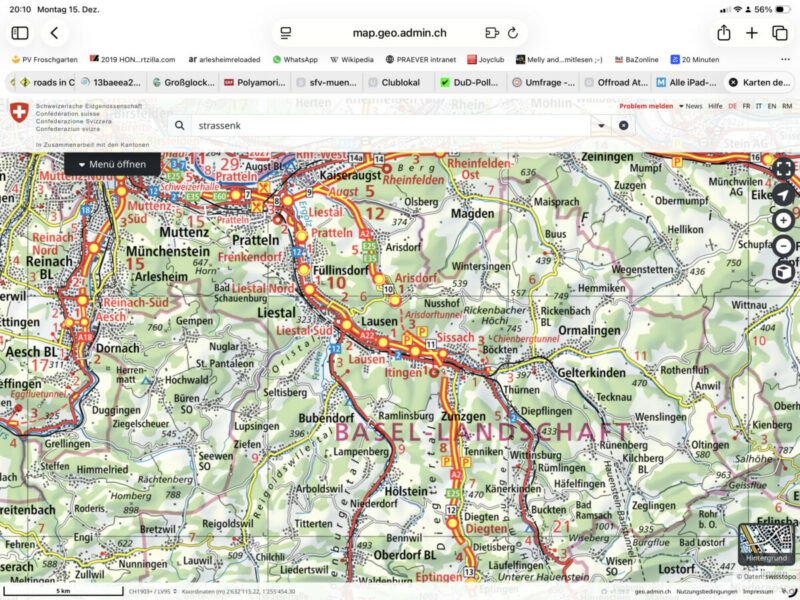This screenshot has height=600, width=800.
Task: Click the 'Problem melden' link
Action: (645, 105)
